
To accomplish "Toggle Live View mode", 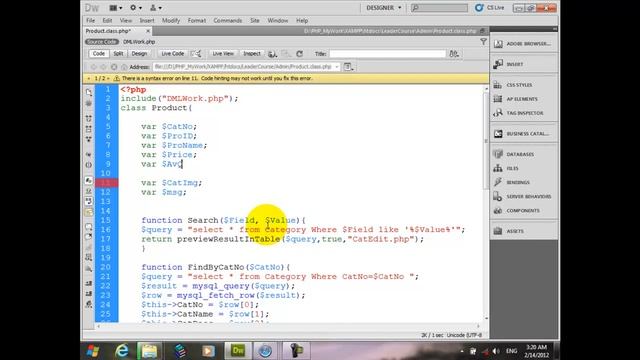I will tap(223, 53).
